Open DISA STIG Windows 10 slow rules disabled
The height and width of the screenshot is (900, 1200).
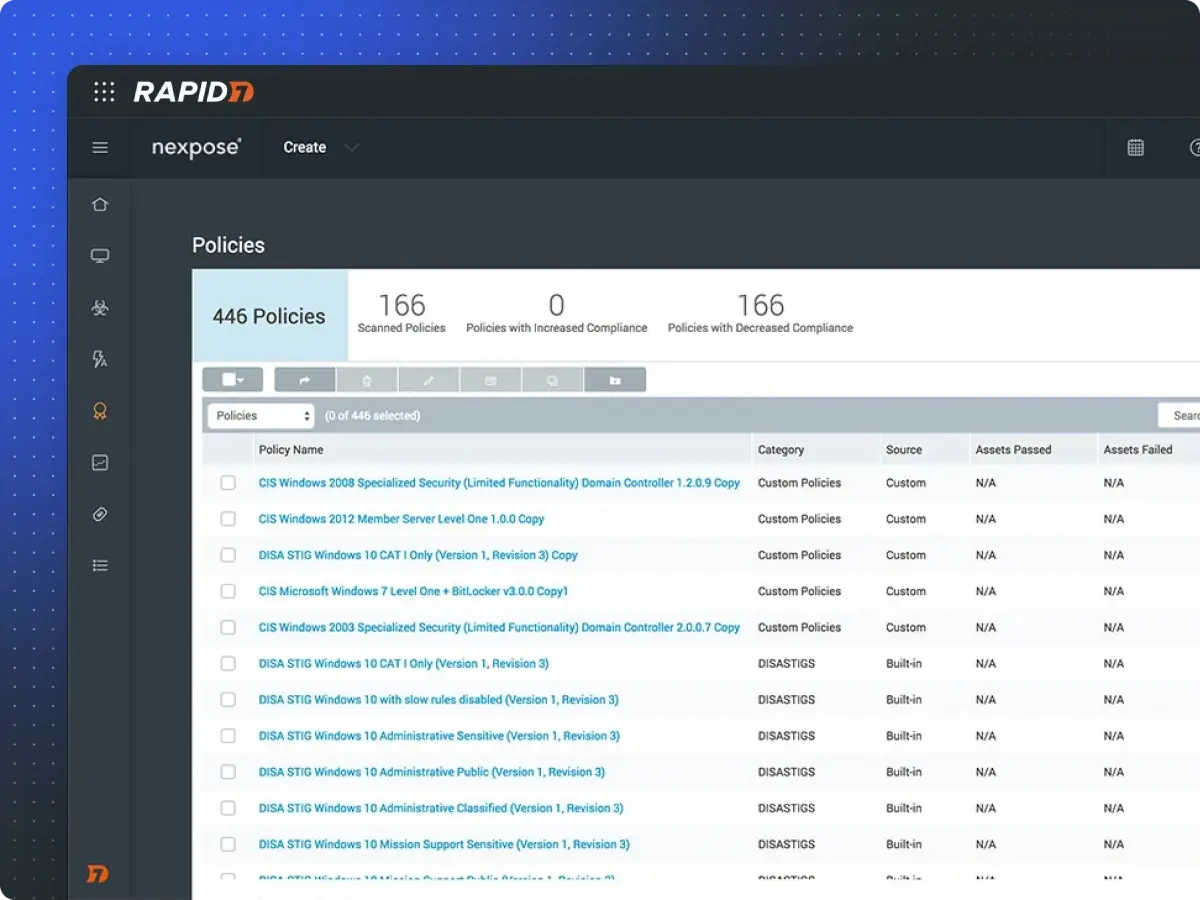coord(438,699)
